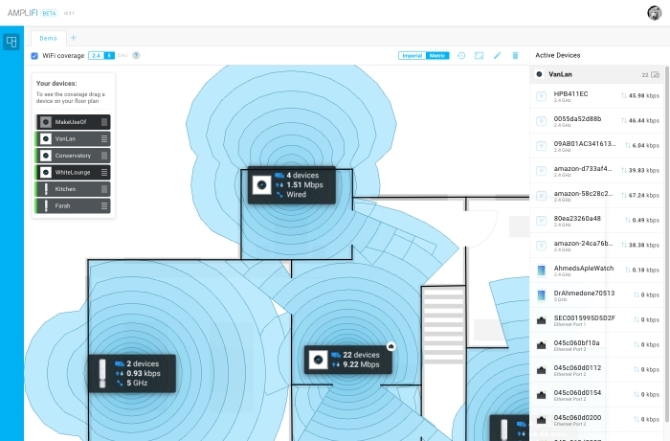Image resolution: width=670 pixels, height=441 pixels.
Task: Select amazon-d733af4 device row
Action: tap(597, 171)
